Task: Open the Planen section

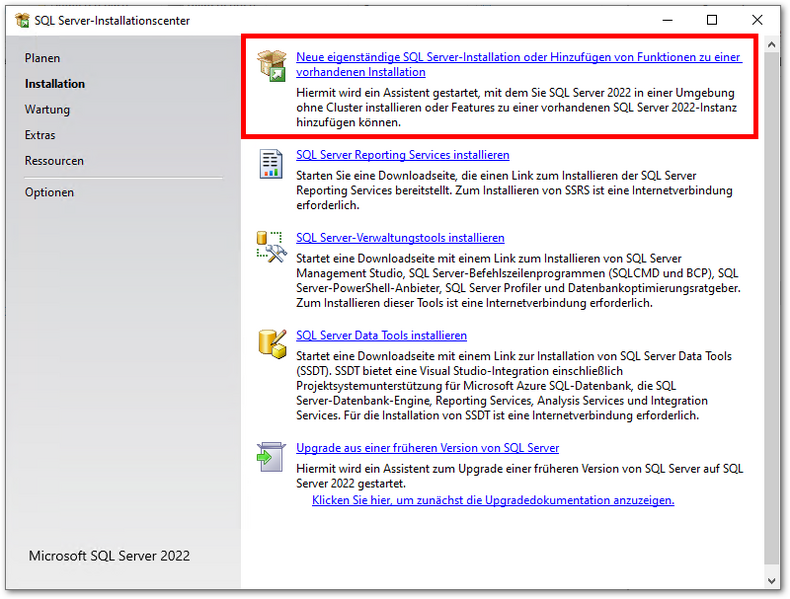Action: click(43, 58)
